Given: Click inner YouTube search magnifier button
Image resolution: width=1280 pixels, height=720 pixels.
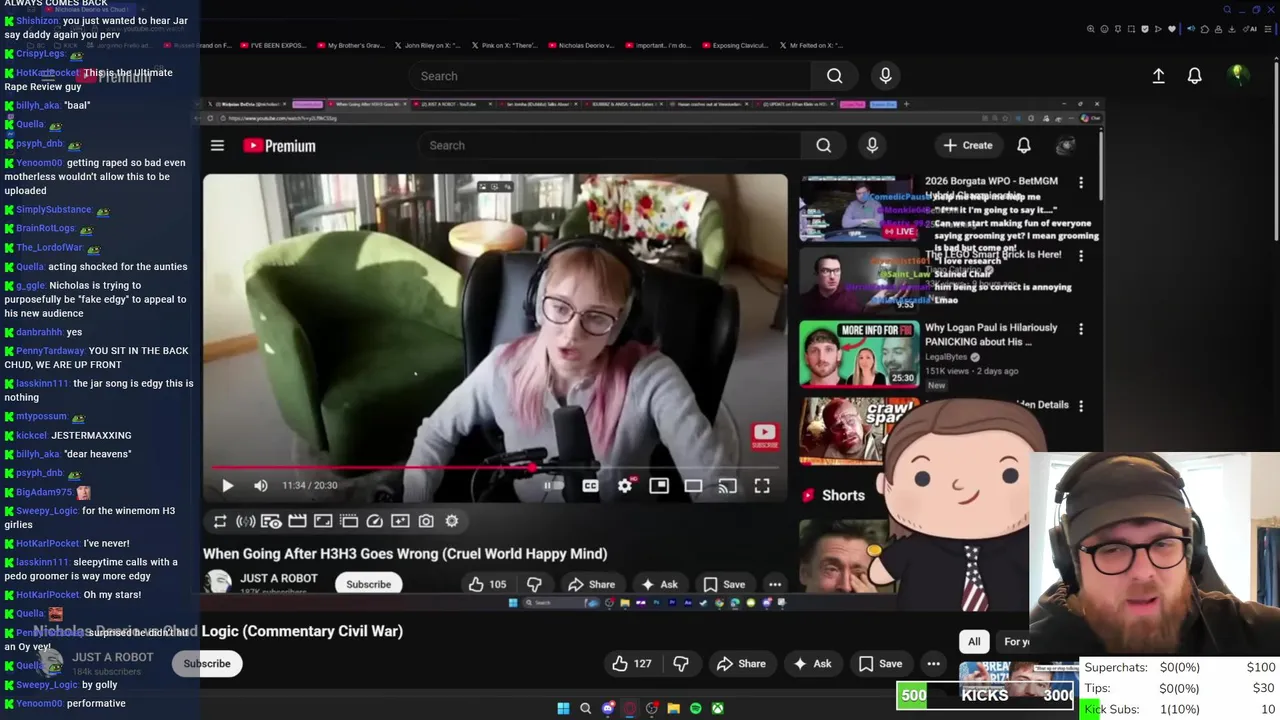Looking at the screenshot, I should click(823, 146).
